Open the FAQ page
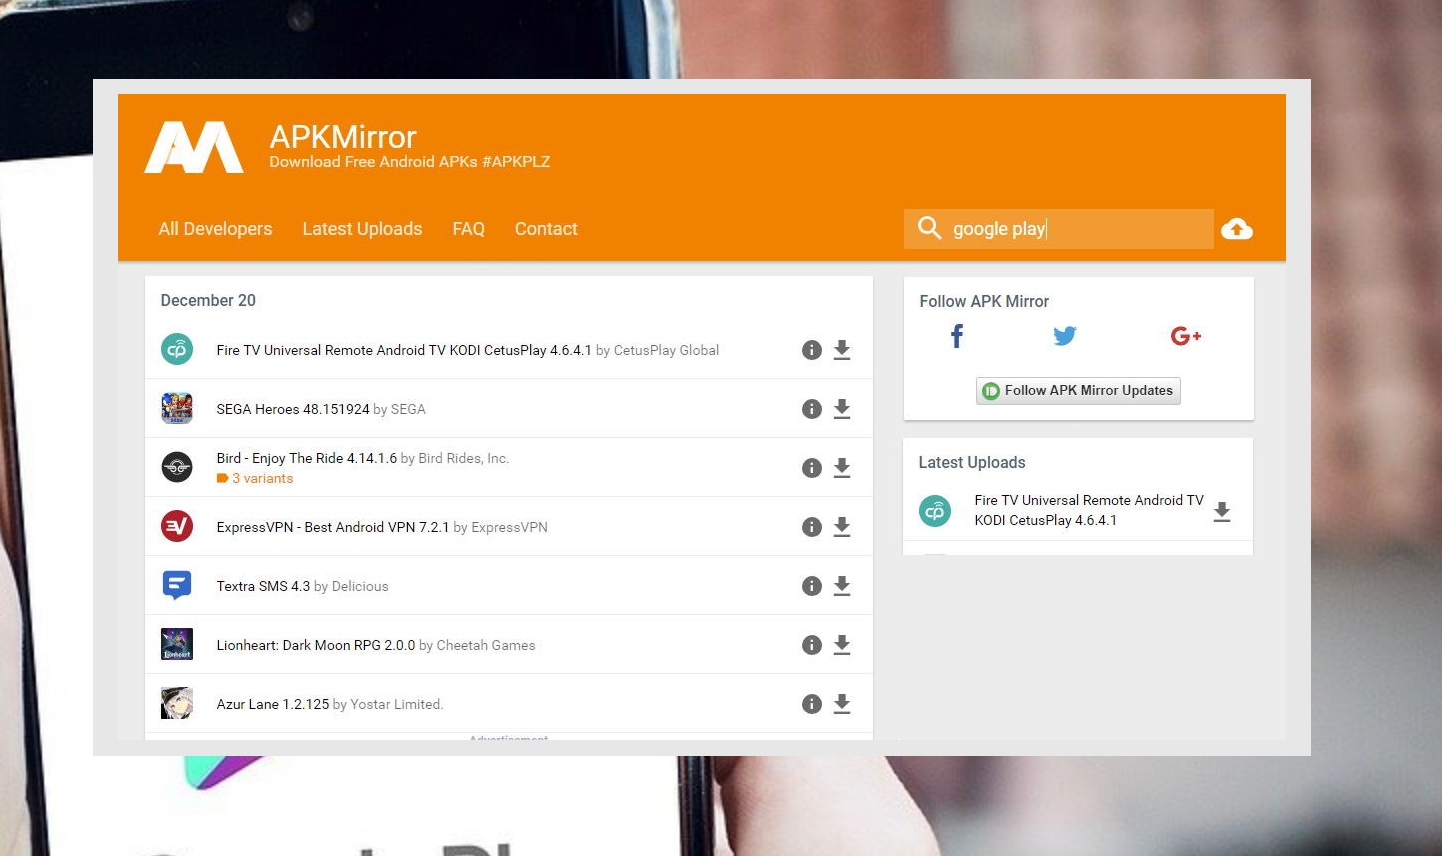 pos(468,229)
